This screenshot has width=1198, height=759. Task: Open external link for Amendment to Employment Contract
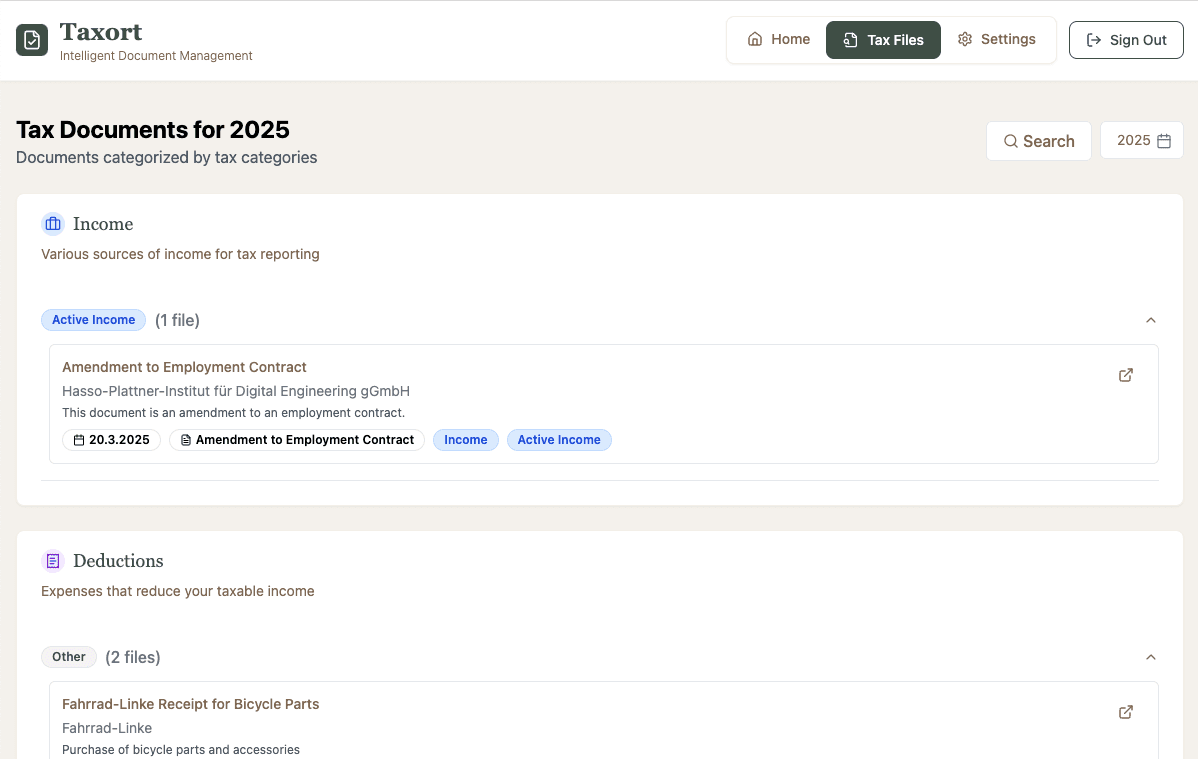pyautogui.click(x=1126, y=375)
